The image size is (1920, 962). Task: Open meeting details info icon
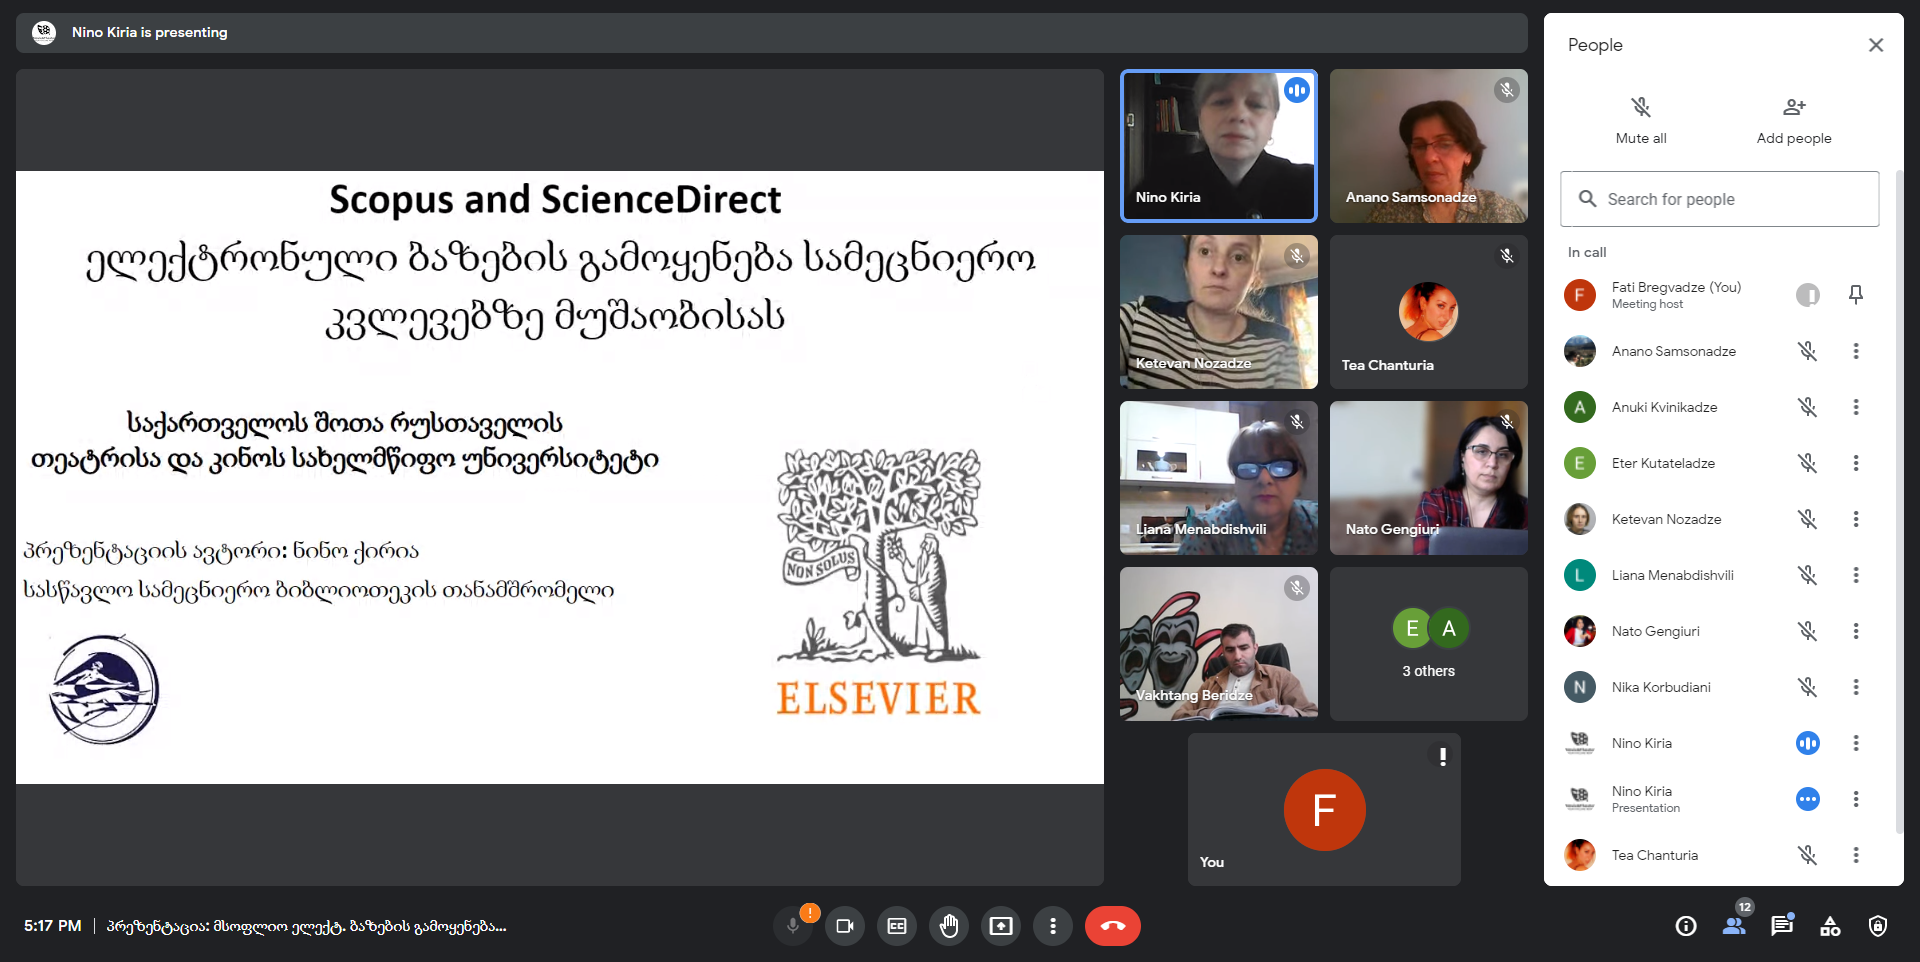[x=1686, y=926]
